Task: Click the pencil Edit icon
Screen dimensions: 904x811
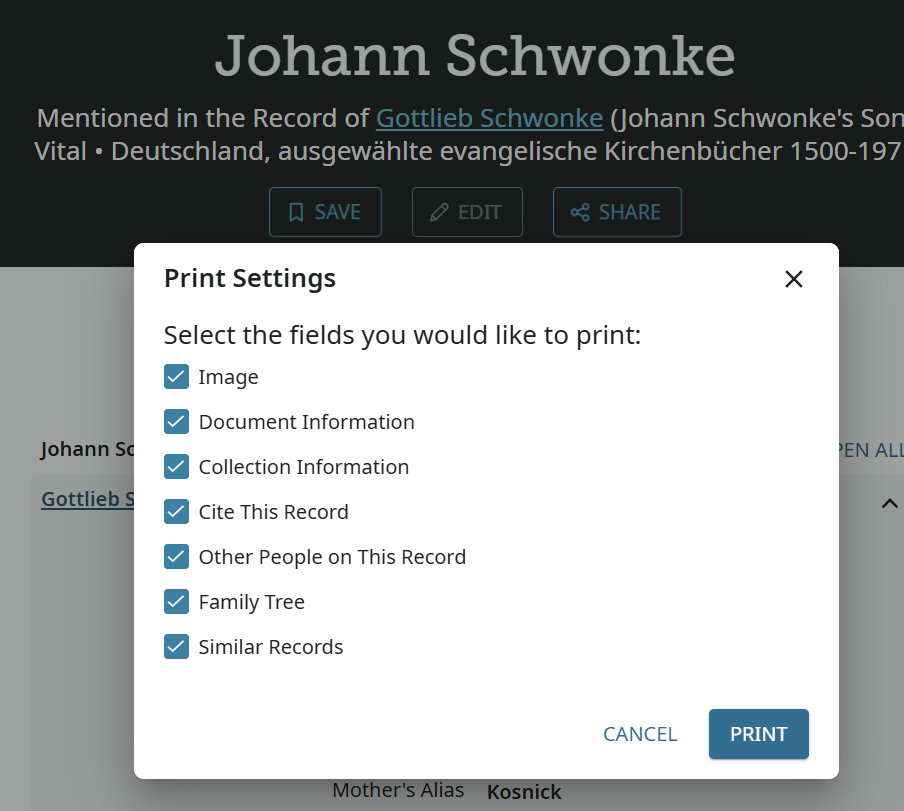Action: pyautogui.click(x=439, y=212)
